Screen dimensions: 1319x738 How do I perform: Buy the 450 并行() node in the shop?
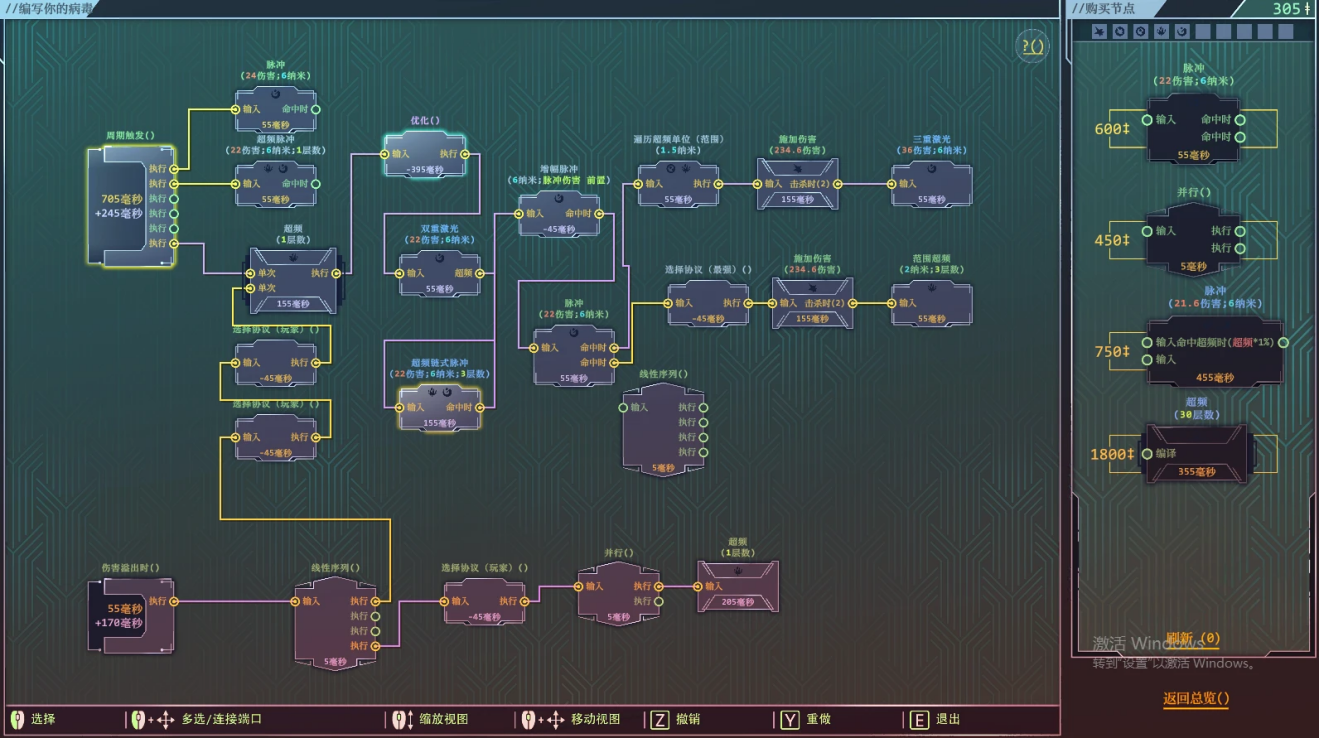[x=1193, y=239]
